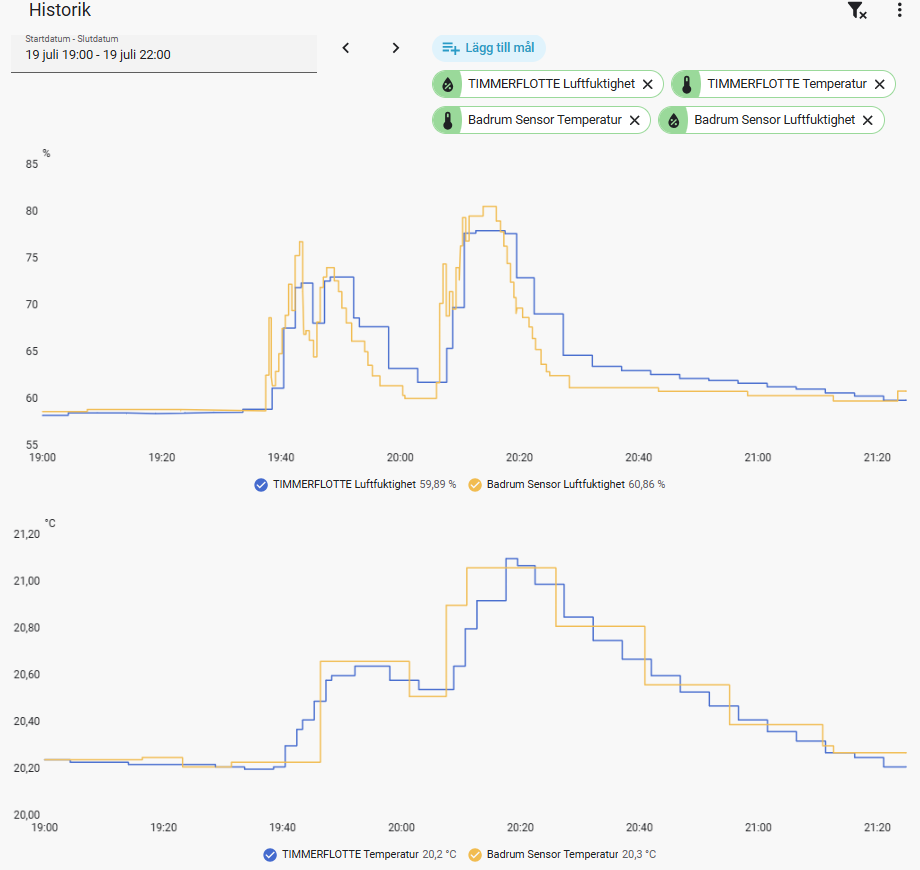Open the Startdatum - Slutdatum date range field
This screenshot has width=920, height=870.
coord(164,53)
